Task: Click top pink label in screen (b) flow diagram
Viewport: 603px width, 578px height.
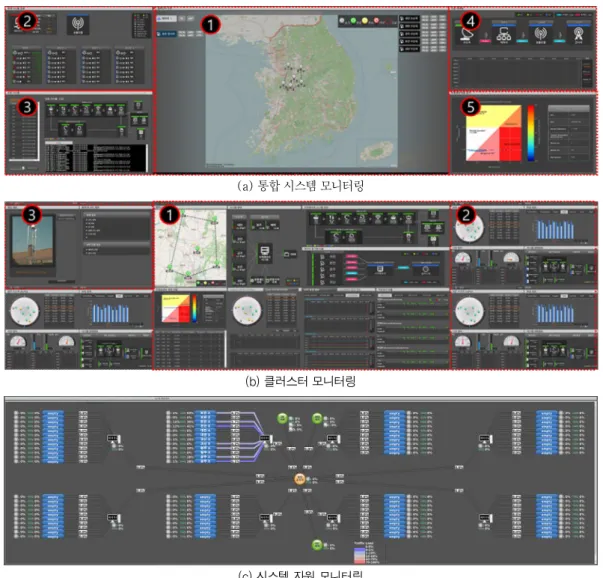Action: click(x=351, y=256)
